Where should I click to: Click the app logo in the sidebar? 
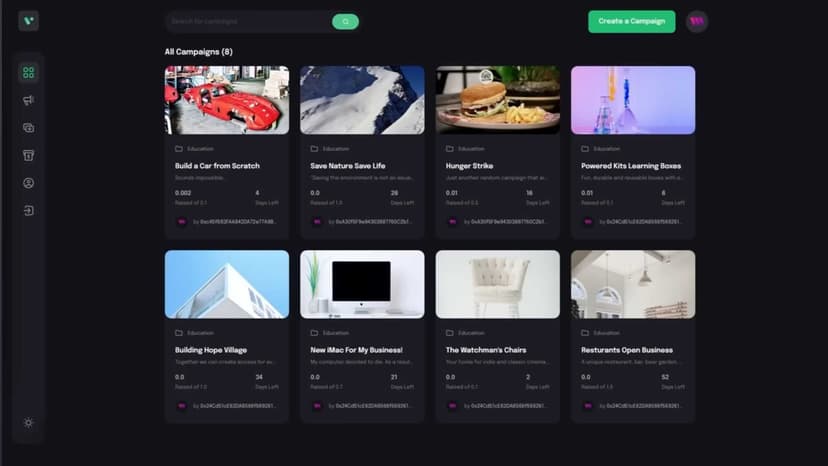(29, 21)
